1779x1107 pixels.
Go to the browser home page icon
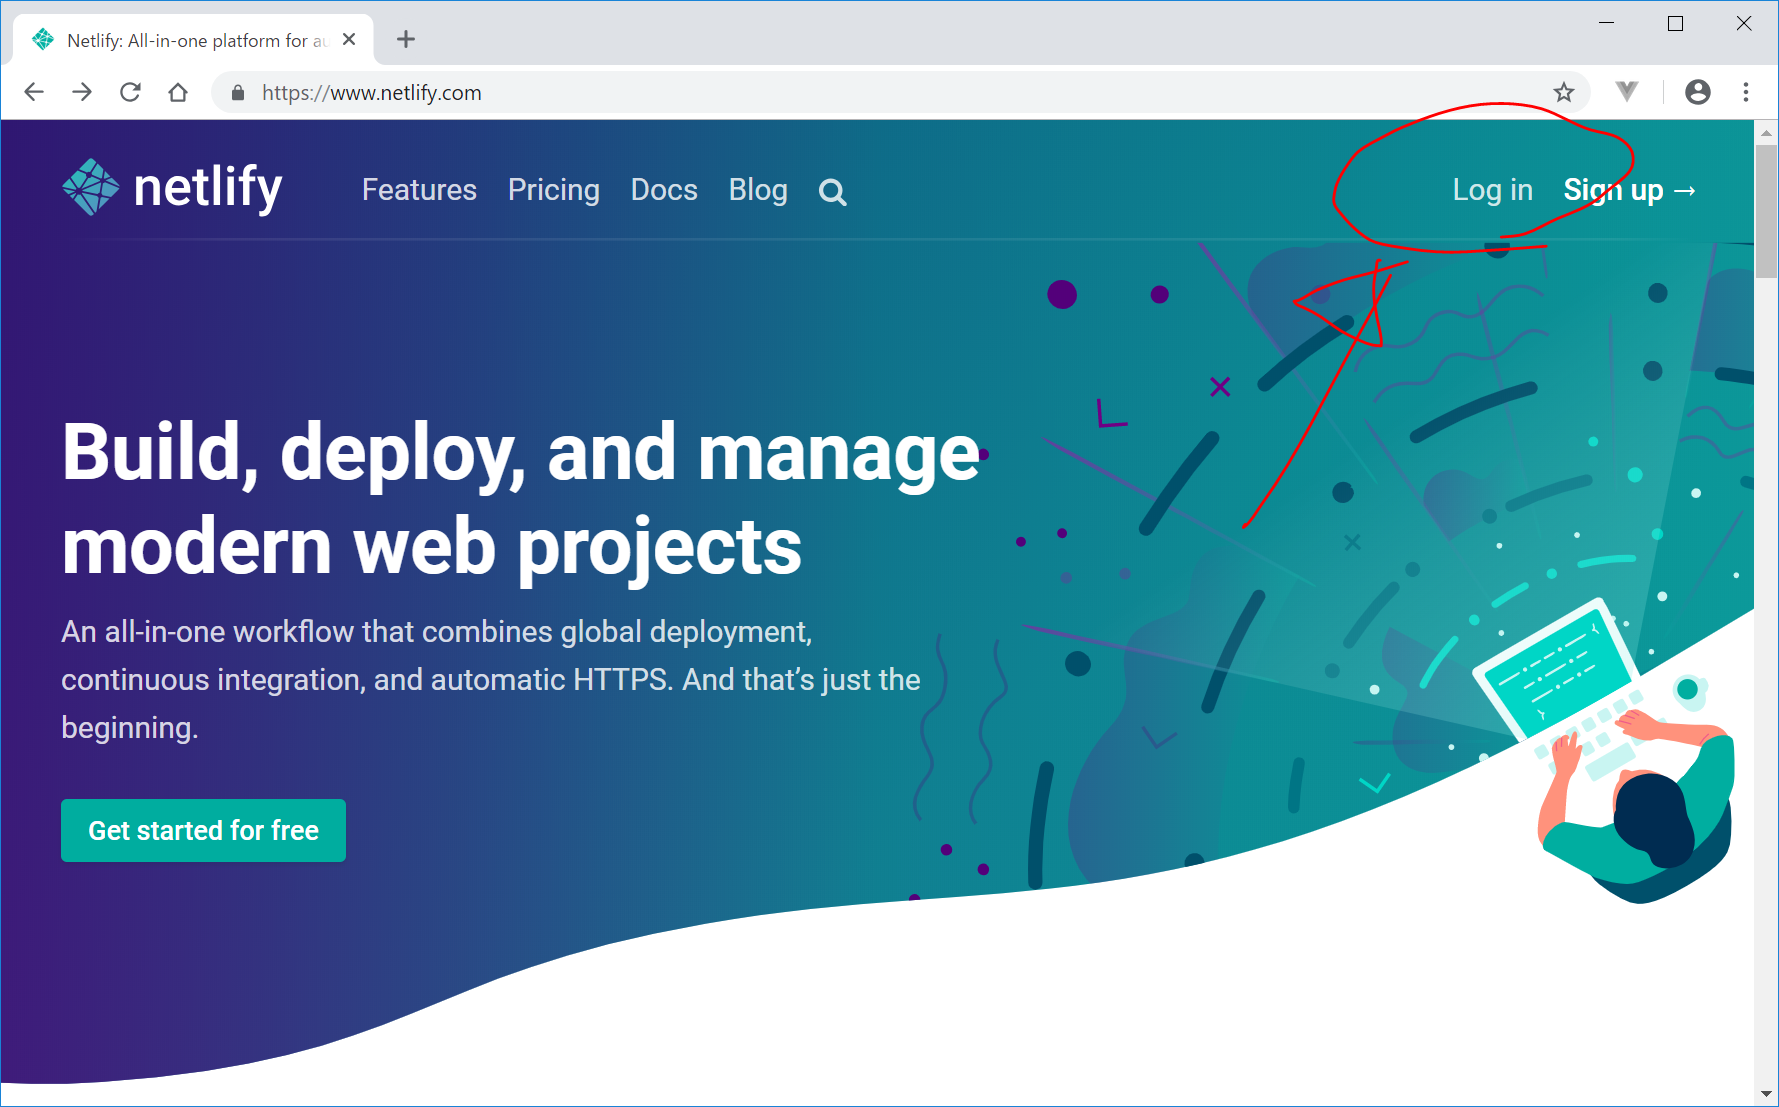click(178, 93)
